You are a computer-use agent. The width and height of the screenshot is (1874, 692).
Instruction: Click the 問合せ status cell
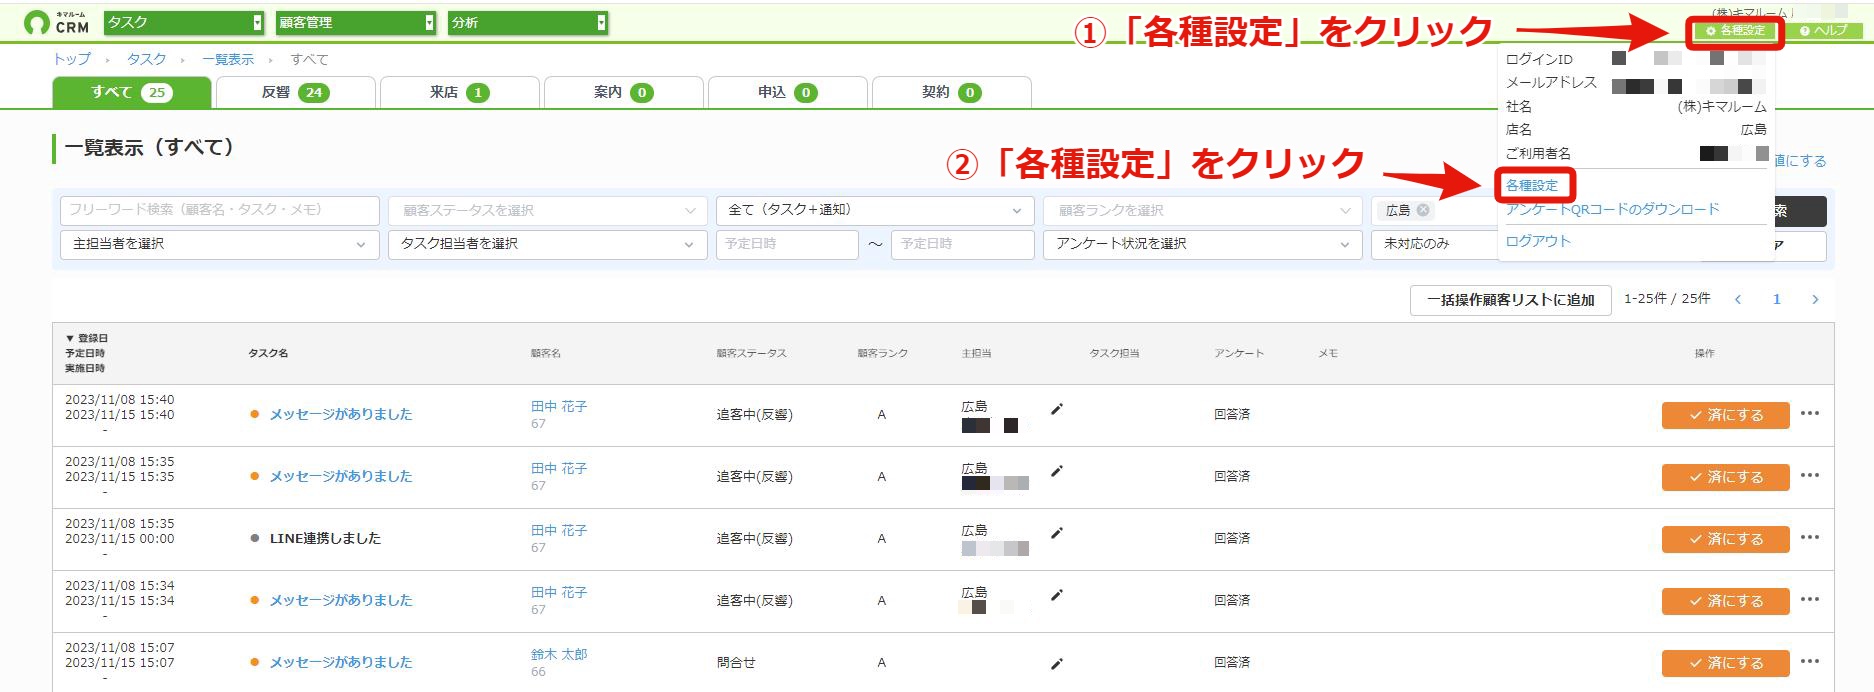(736, 662)
